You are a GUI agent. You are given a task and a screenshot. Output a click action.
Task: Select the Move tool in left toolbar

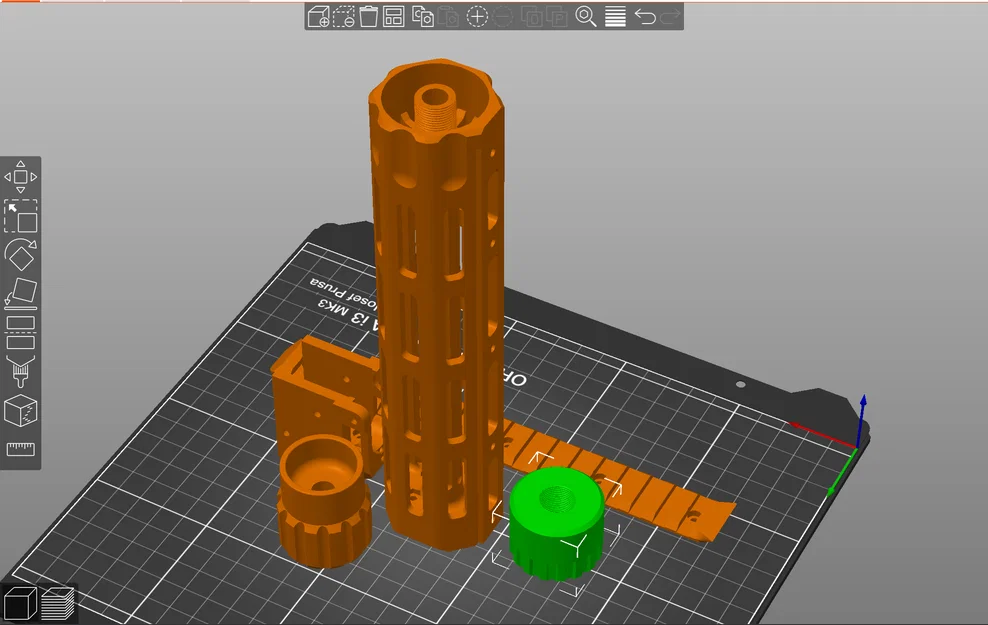(x=20, y=176)
